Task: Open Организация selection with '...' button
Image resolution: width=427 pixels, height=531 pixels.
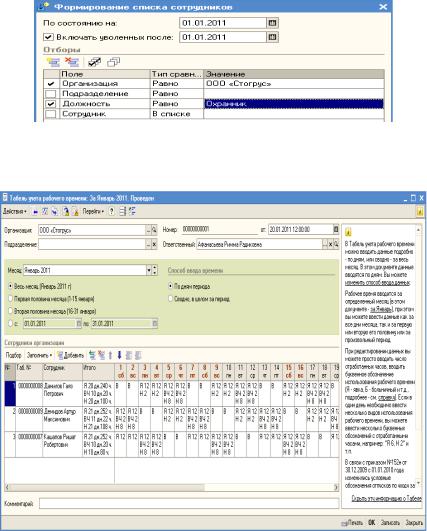Action: tap(148, 230)
